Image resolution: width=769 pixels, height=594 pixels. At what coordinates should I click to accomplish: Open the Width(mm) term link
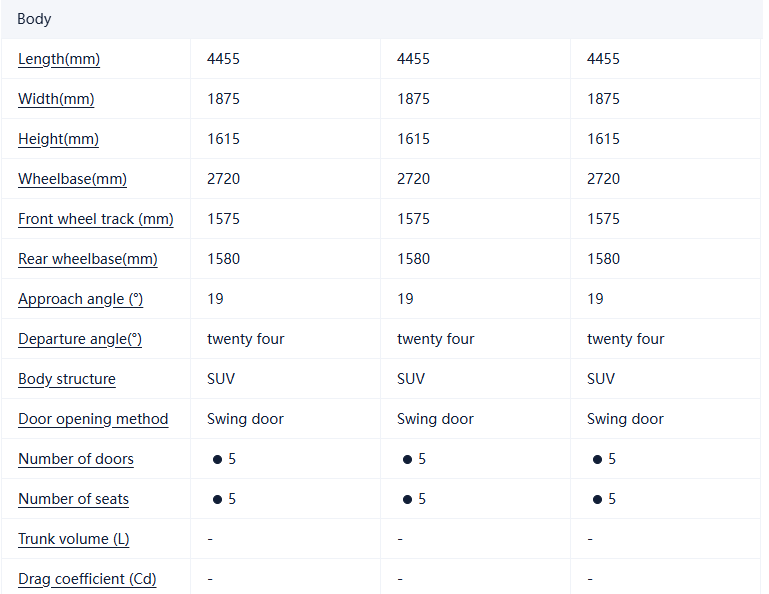pos(56,99)
